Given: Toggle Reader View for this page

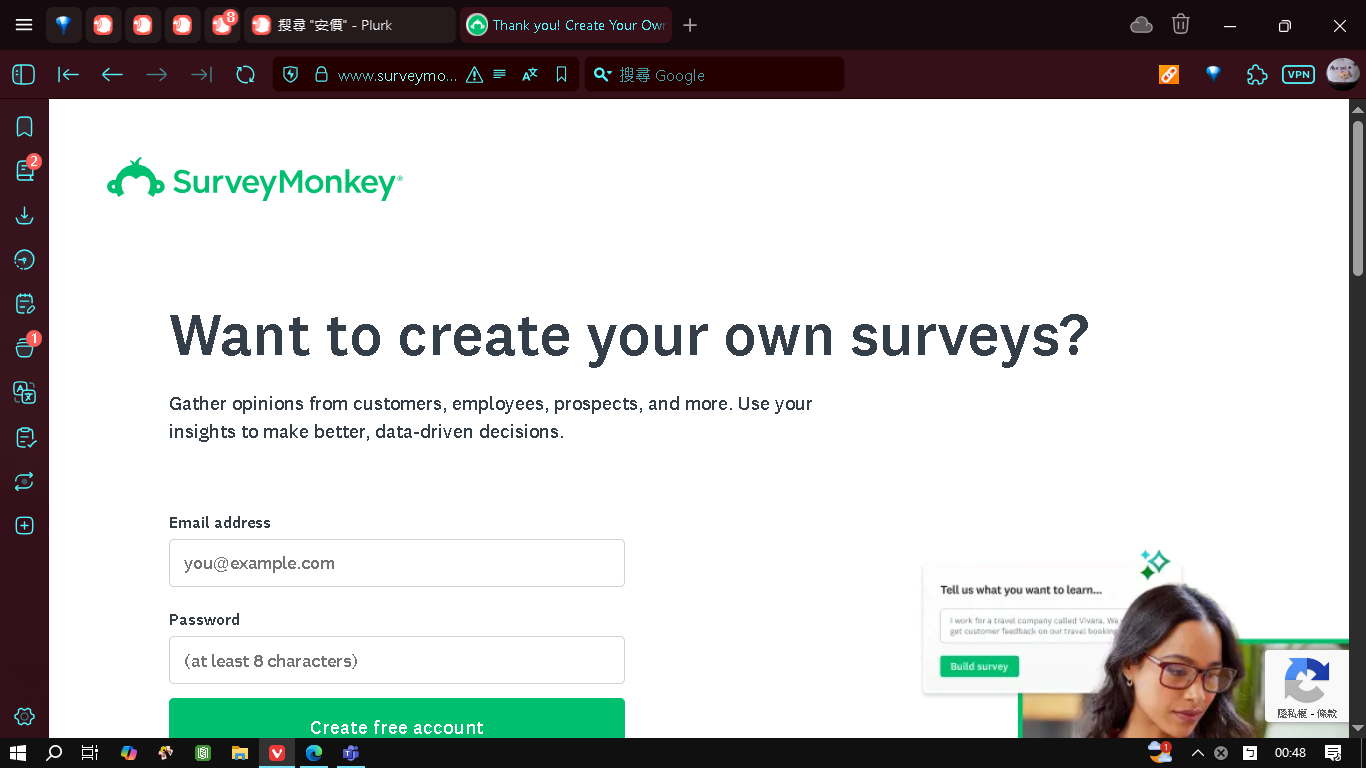Looking at the screenshot, I should click(x=500, y=75).
